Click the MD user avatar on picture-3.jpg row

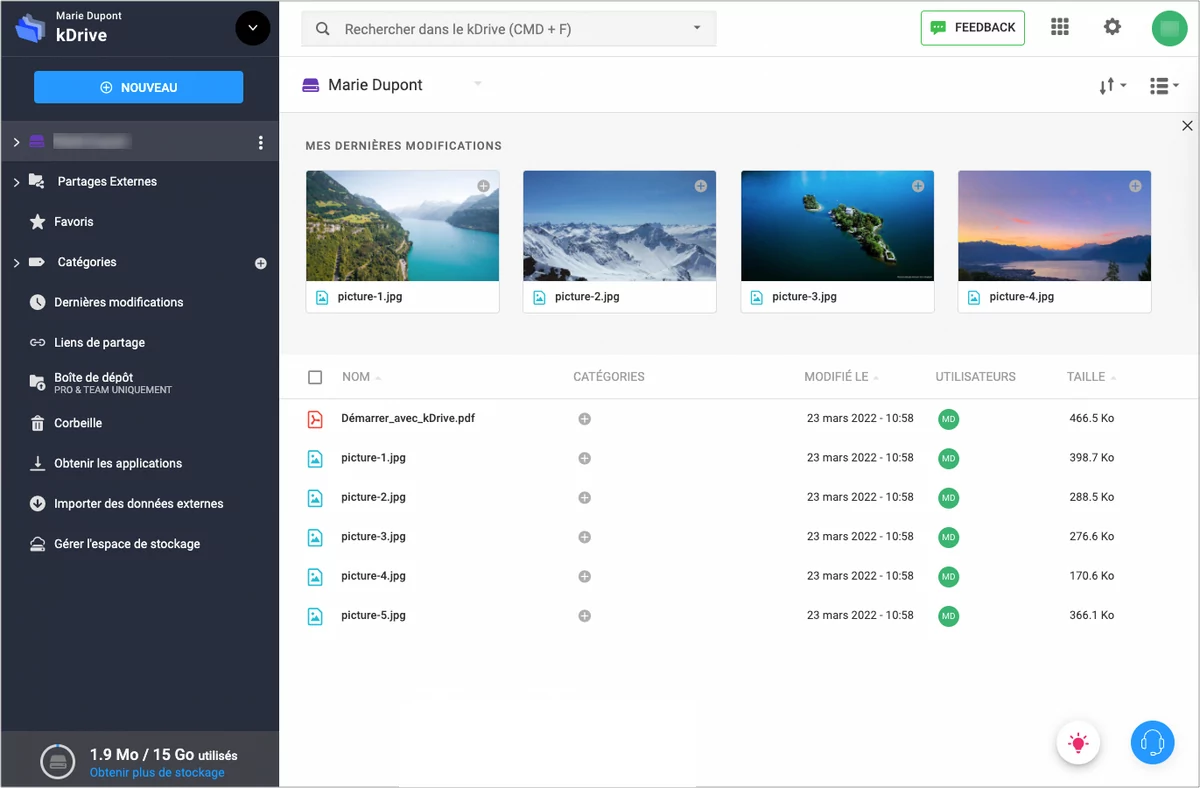coord(949,537)
